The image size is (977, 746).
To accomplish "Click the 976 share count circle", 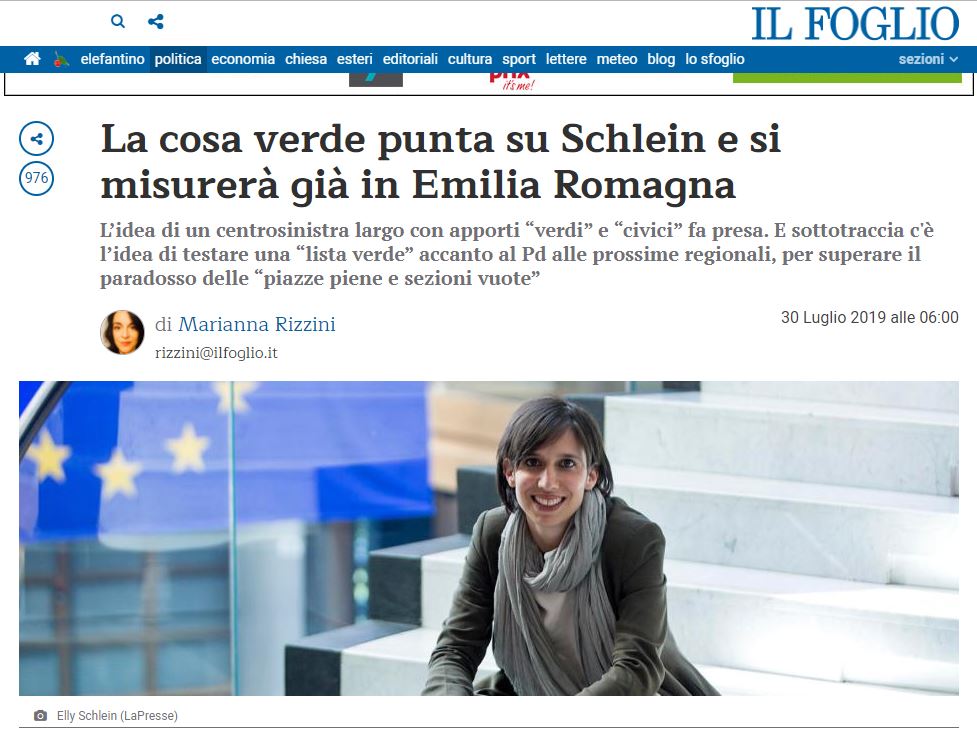I will [37, 178].
